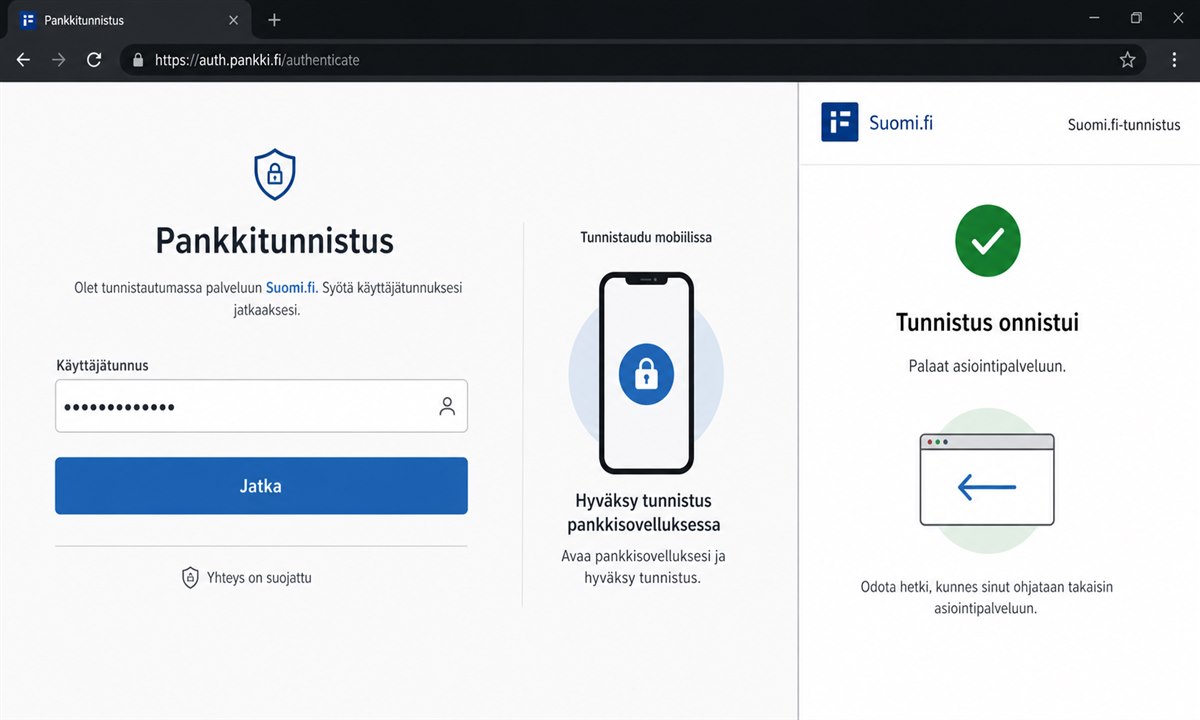Open a new tab with the plus icon

[x=274, y=20]
